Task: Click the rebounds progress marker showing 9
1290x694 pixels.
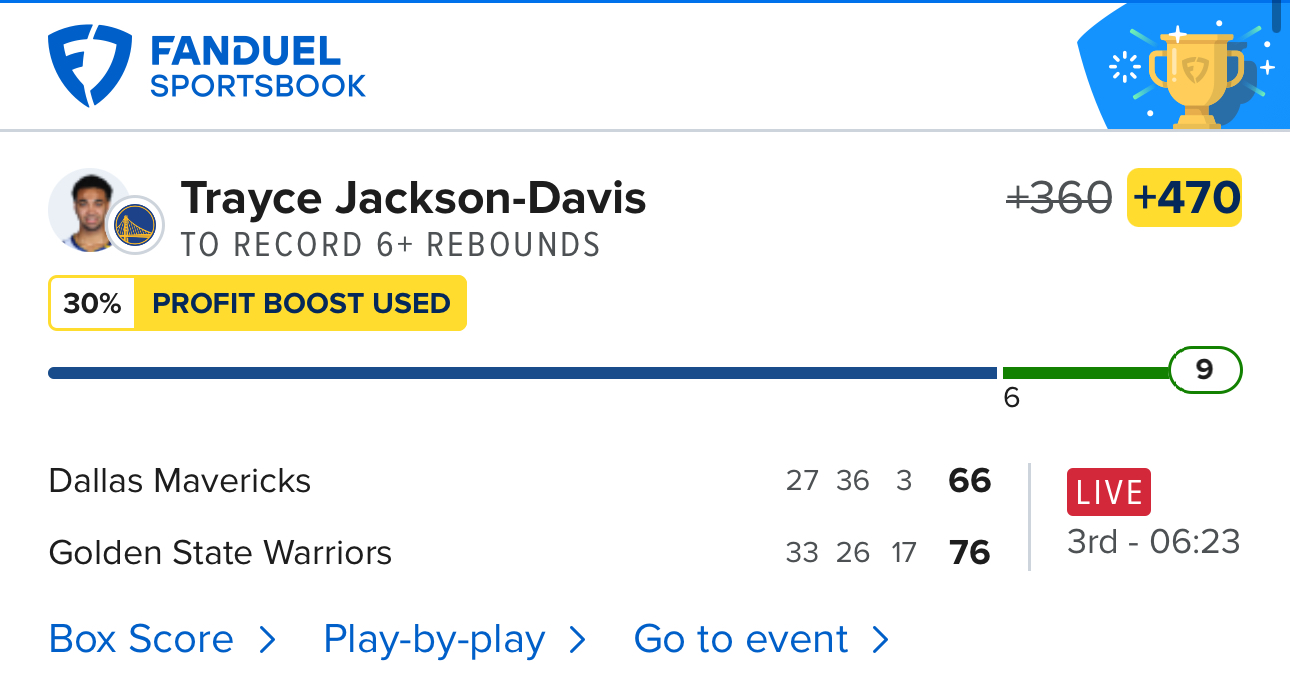Action: pos(1205,371)
